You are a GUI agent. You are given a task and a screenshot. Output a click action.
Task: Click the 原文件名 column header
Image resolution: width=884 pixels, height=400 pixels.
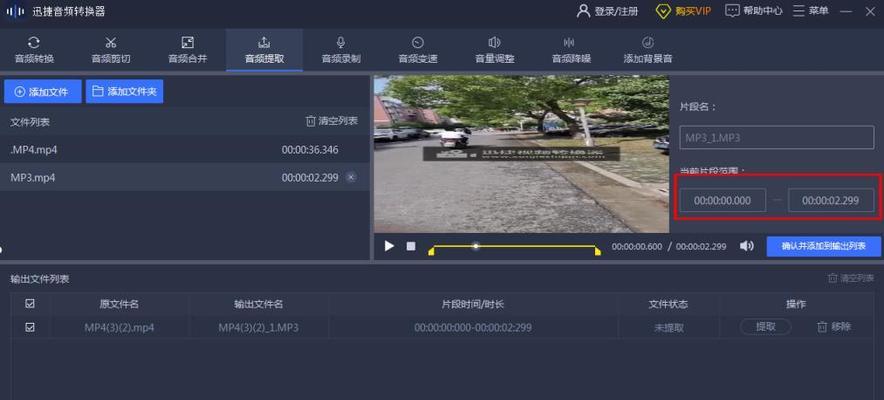119,304
